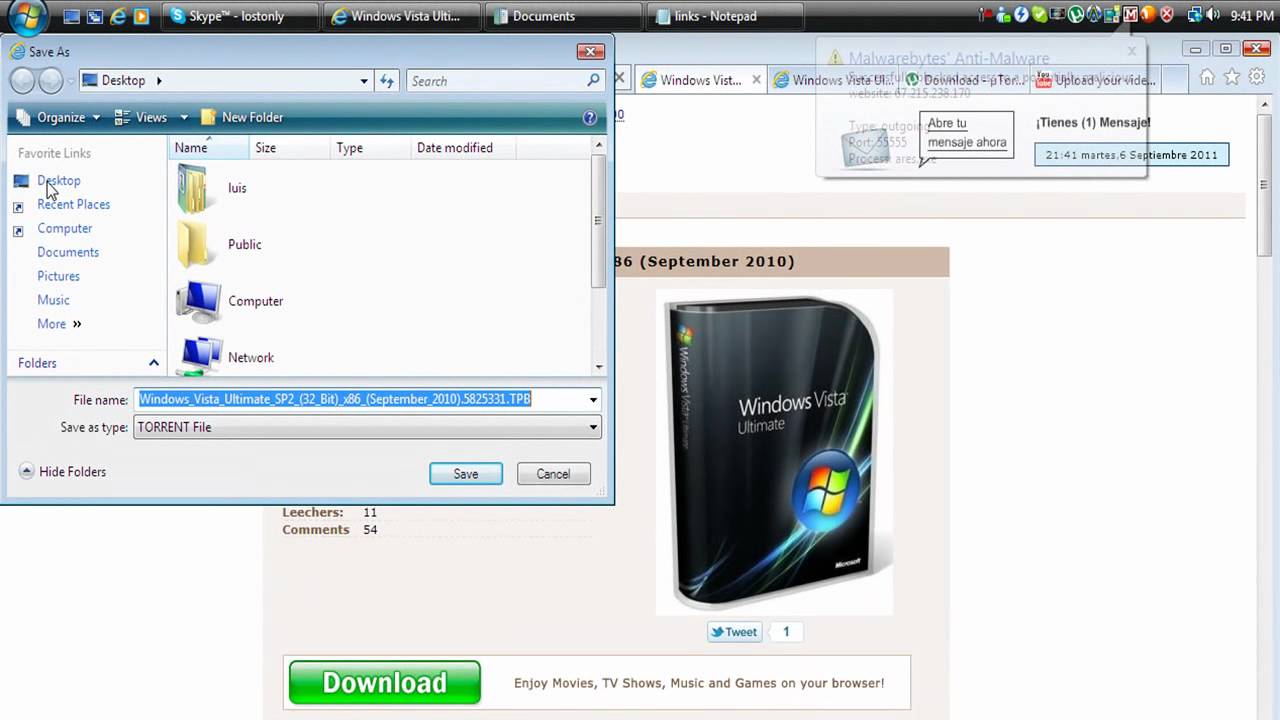The image size is (1280, 720).
Task: Expand More favorite links chevron
Action: pos(77,324)
